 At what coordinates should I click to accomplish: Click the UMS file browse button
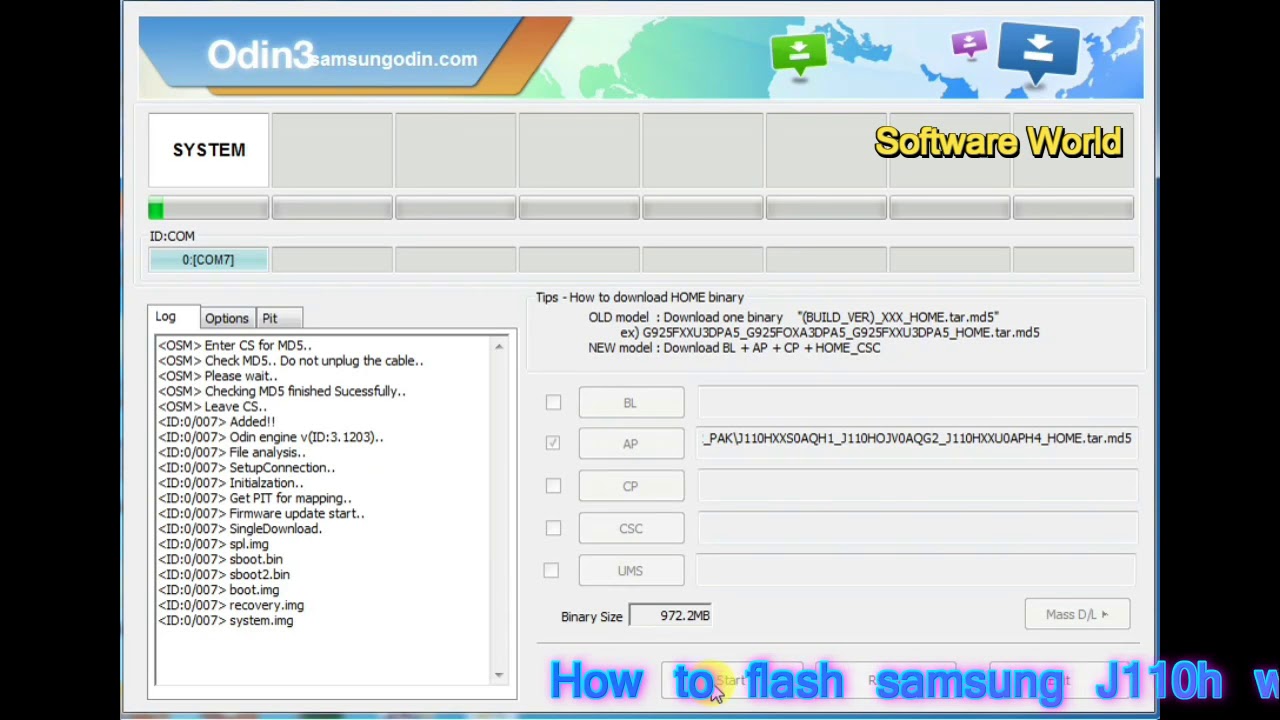tap(631, 570)
